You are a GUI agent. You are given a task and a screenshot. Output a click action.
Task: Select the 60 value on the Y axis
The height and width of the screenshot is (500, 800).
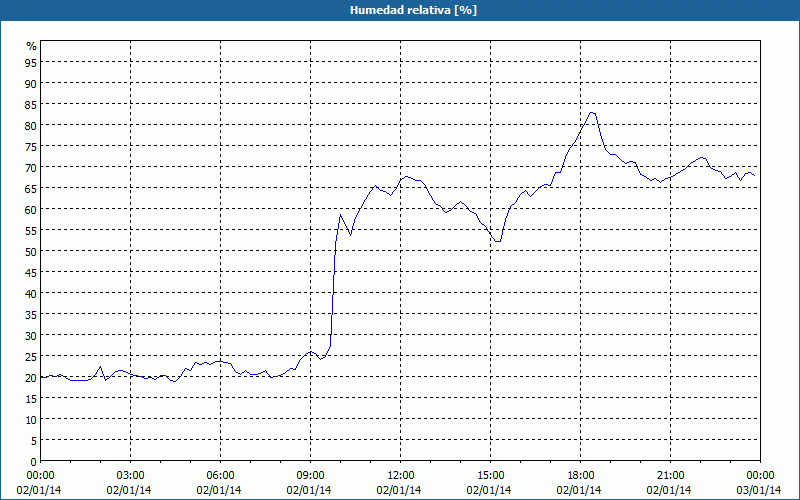tap(31, 209)
